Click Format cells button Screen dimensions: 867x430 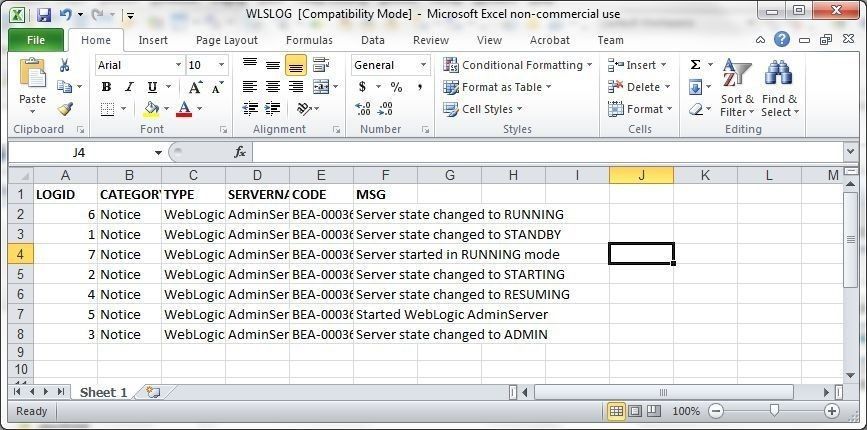pos(640,109)
